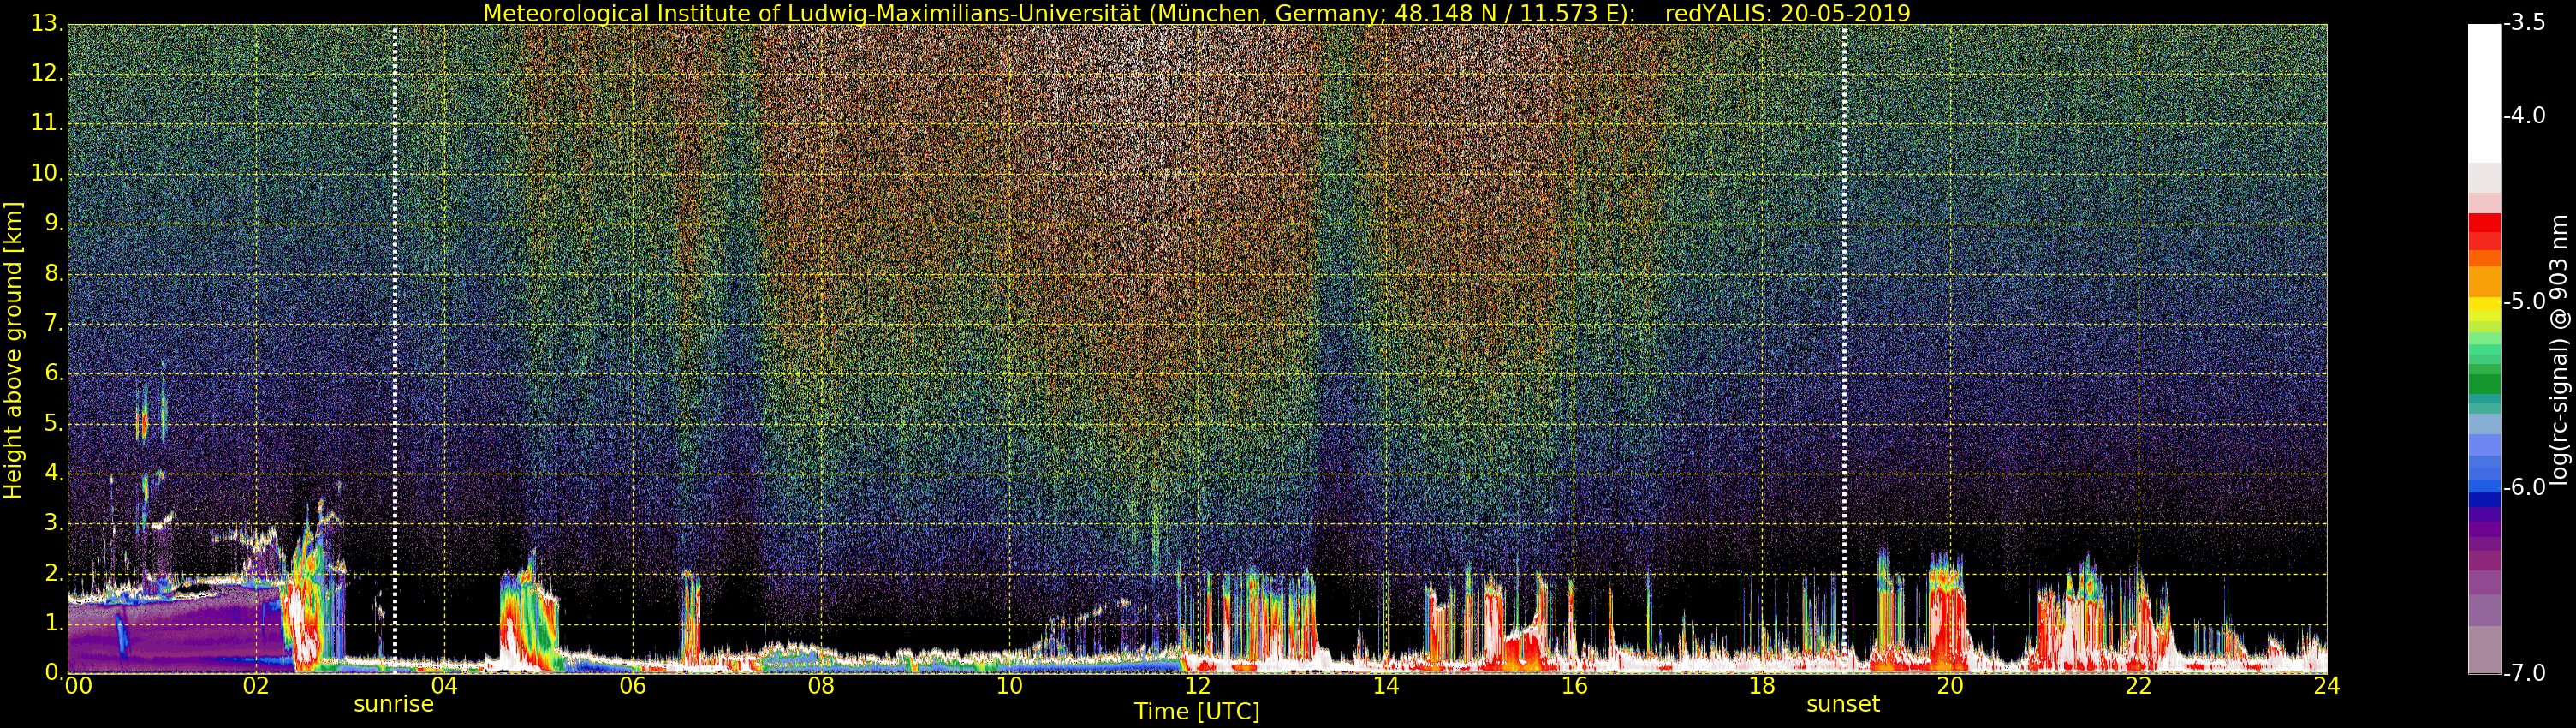Click the height axis tick '11.'
Screen dimensions: 2576x728
48,124
